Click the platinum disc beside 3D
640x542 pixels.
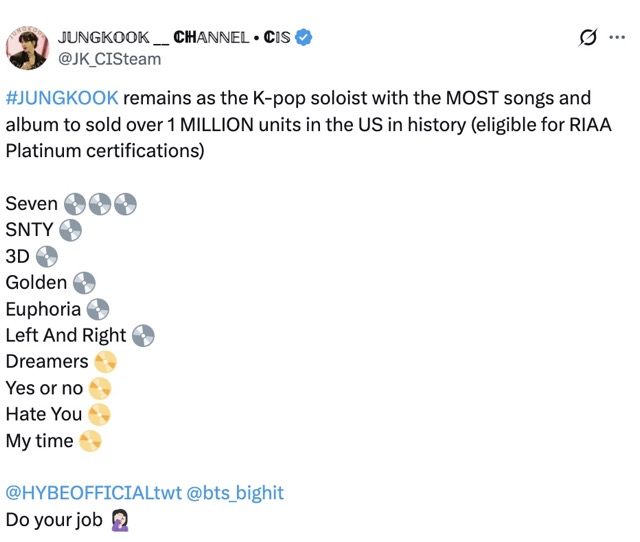tap(47, 256)
